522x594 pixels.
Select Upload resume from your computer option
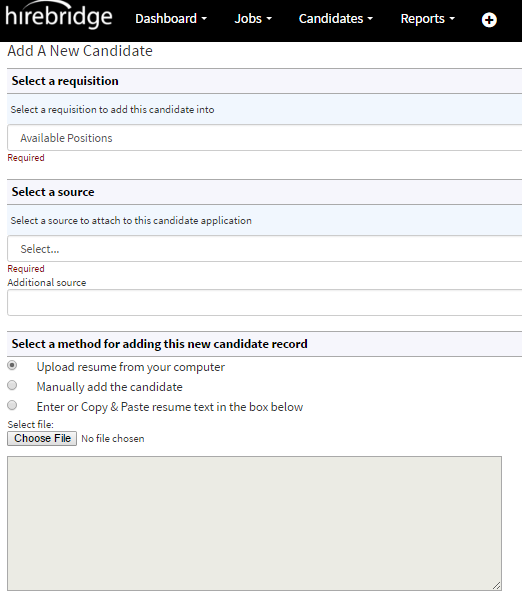[x=12, y=366]
